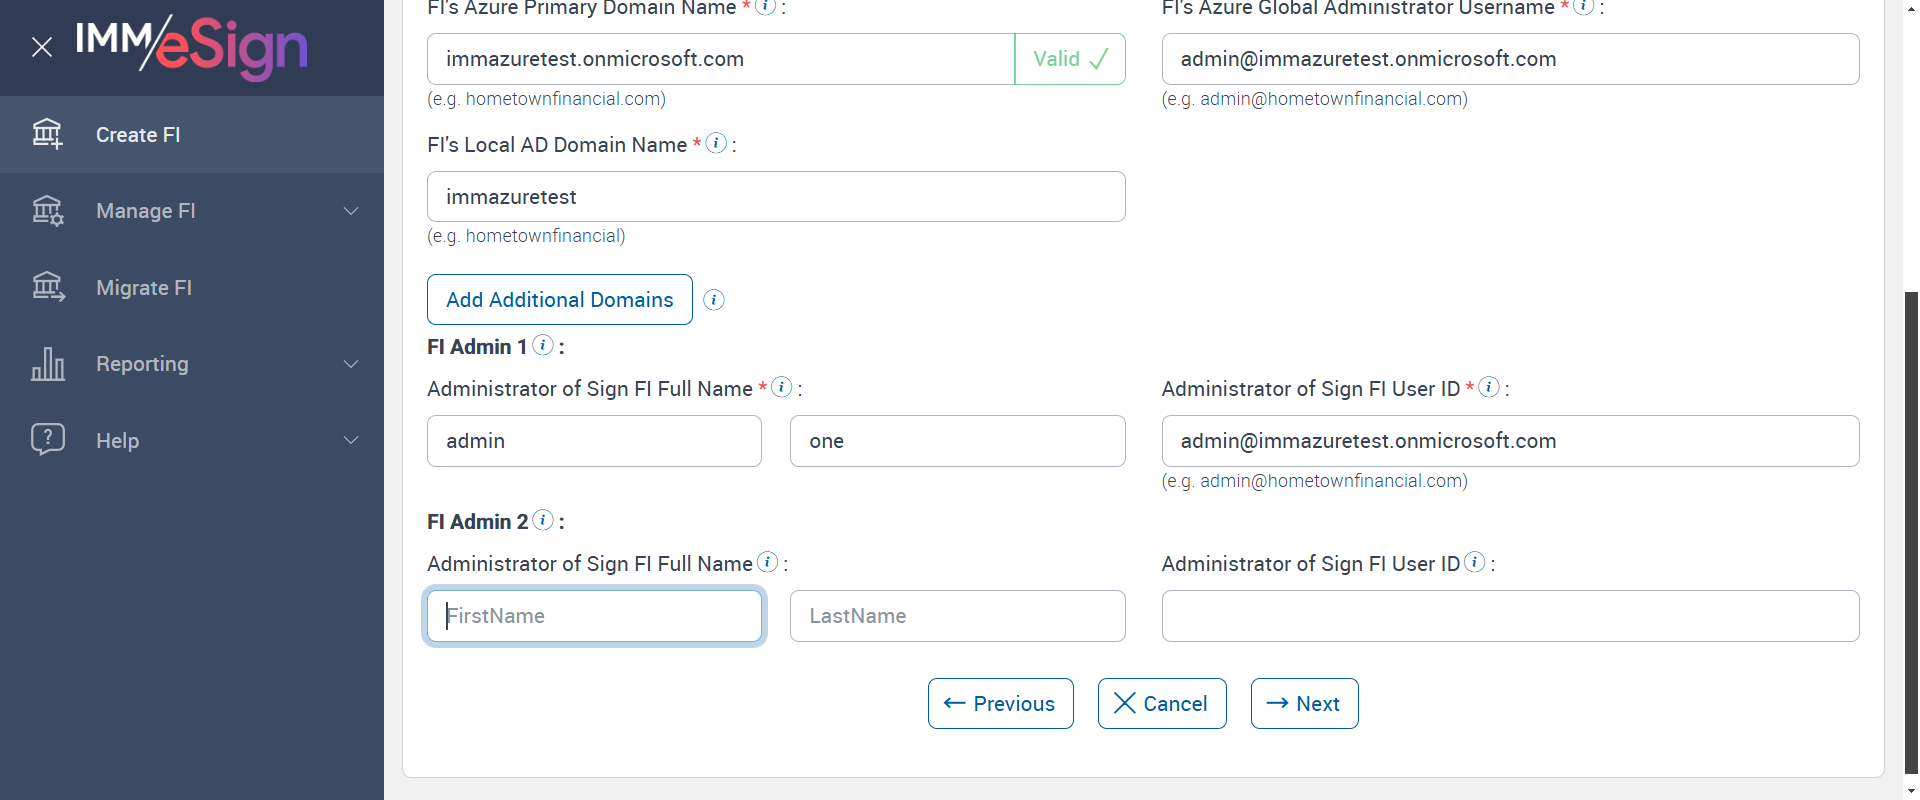The width and height of the screenshot is (1920, 800).
Task: Expand the Manage FI submenu chevron
Action: coord(351,211)
